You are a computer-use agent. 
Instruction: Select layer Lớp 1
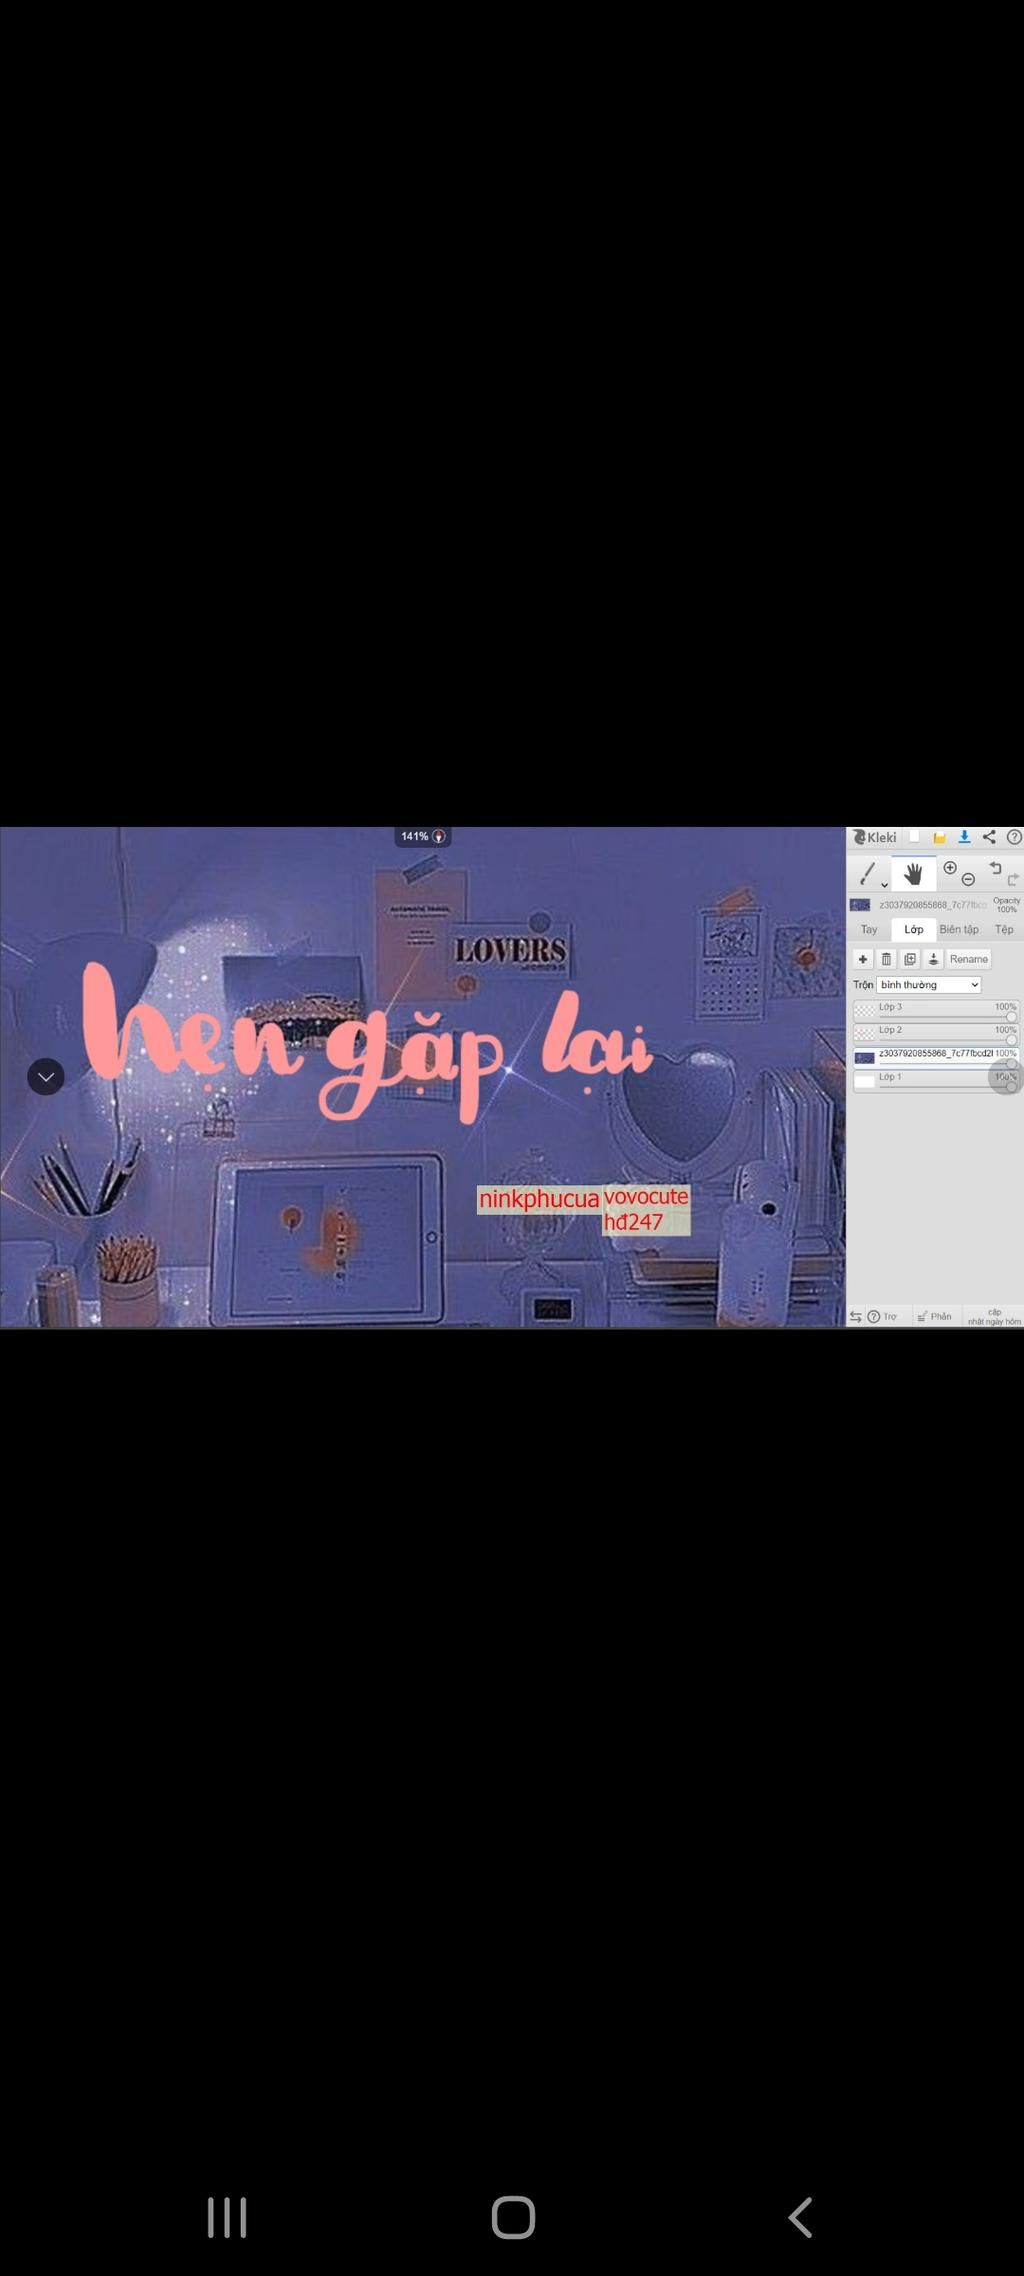click(x=935, y=1081)
